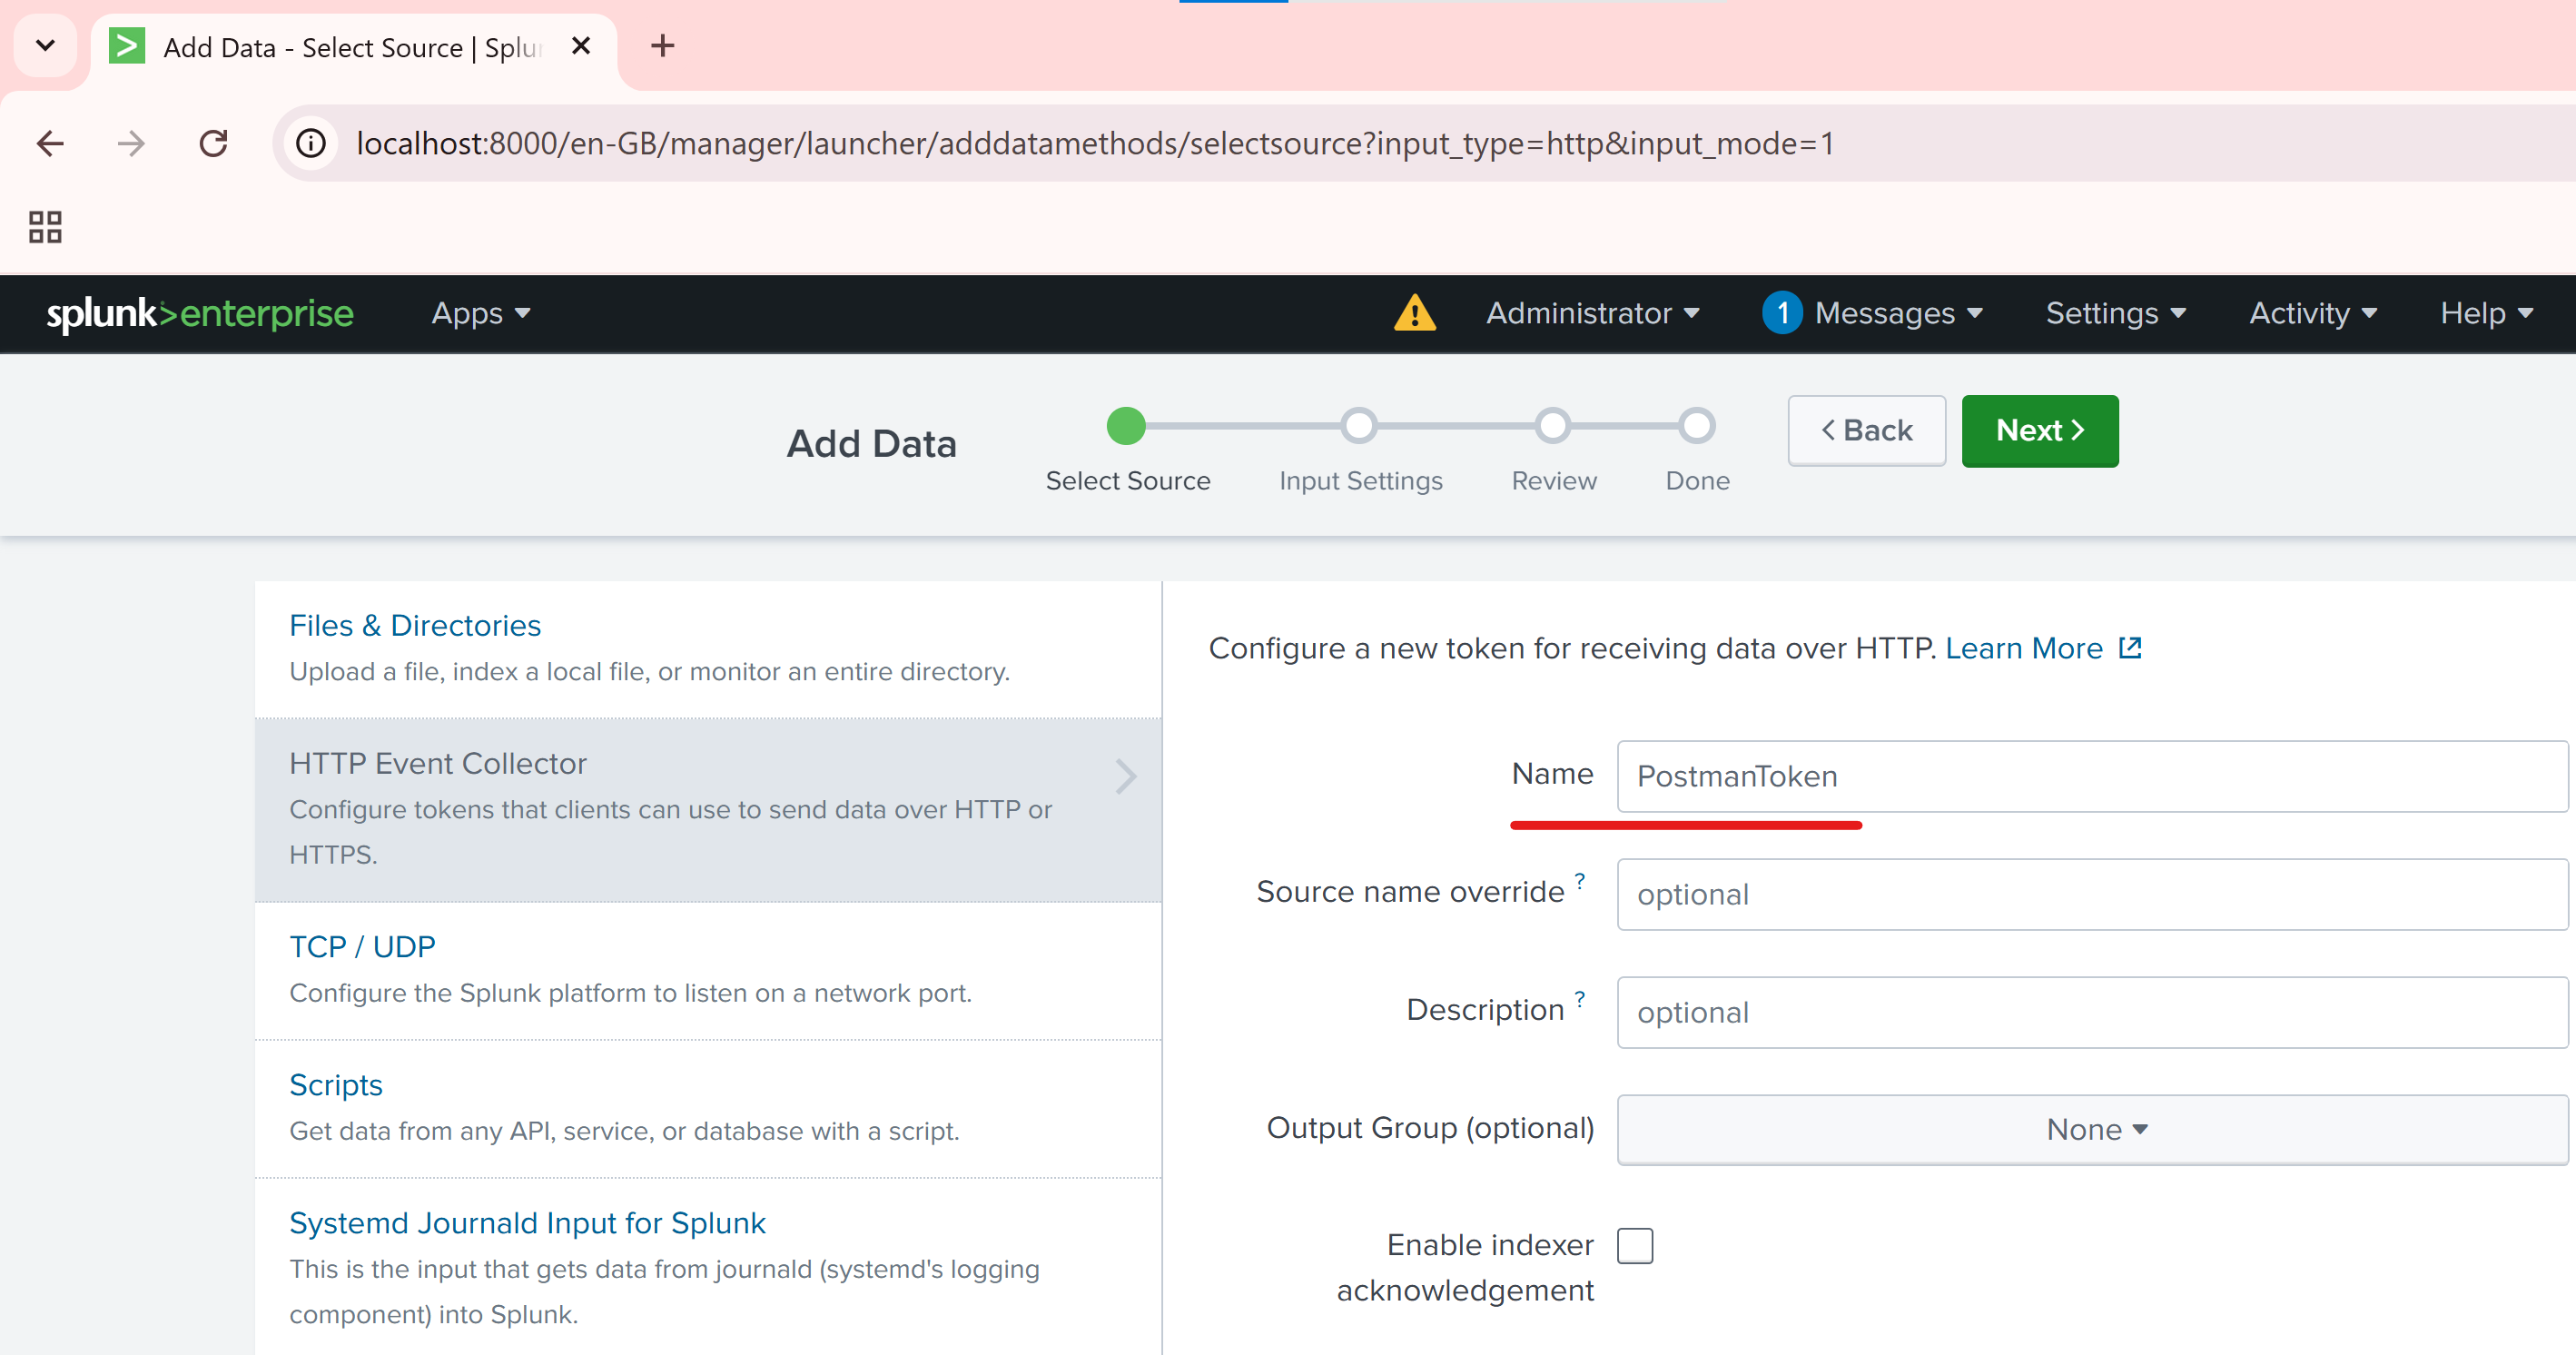The image size is (2576, 1355).
Task: Click Source name override help question mark
Action: [1580, 881]
